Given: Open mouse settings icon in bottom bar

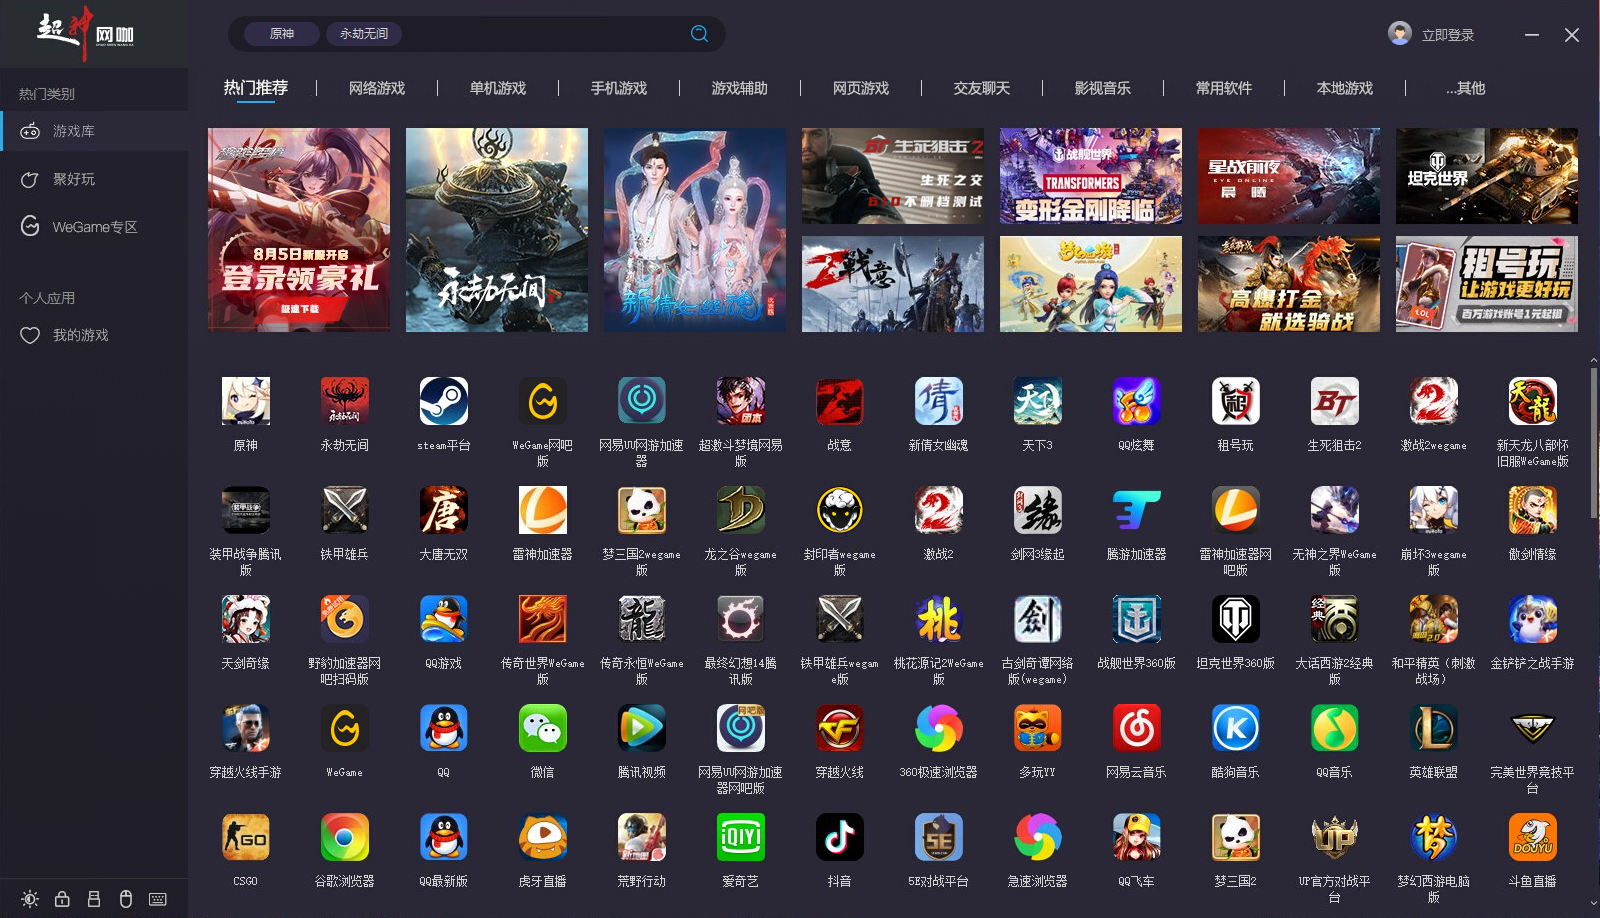Looking at the screenshot, I should [x=126, y=899].
